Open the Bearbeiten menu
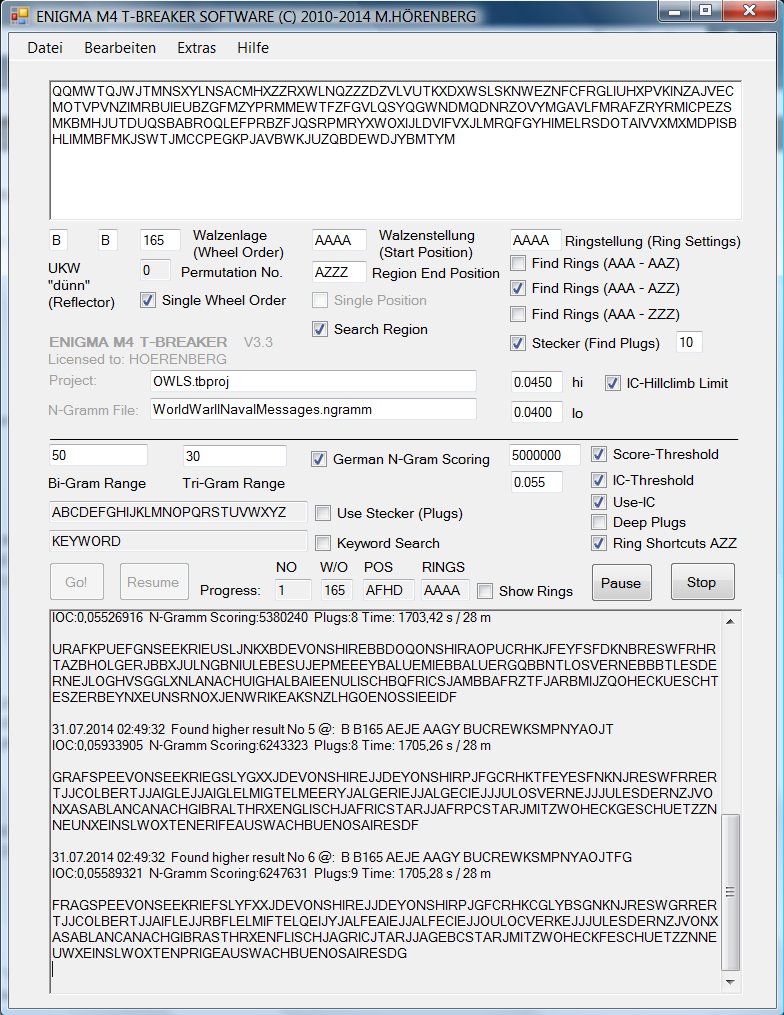This screenshot has width=784, height=1015. click(119, 47)
